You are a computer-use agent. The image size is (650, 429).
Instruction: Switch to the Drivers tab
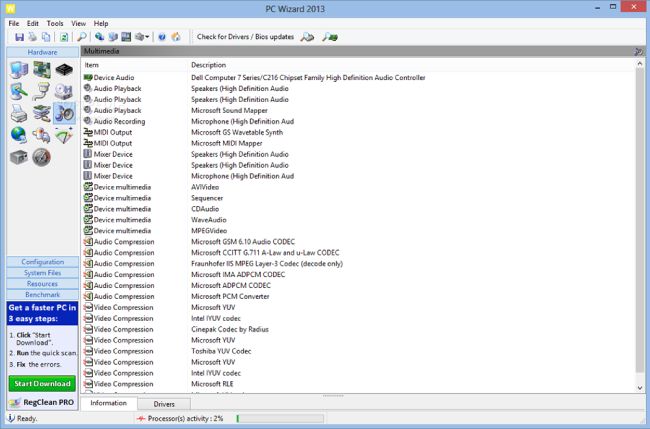click(x=164, y=404)
